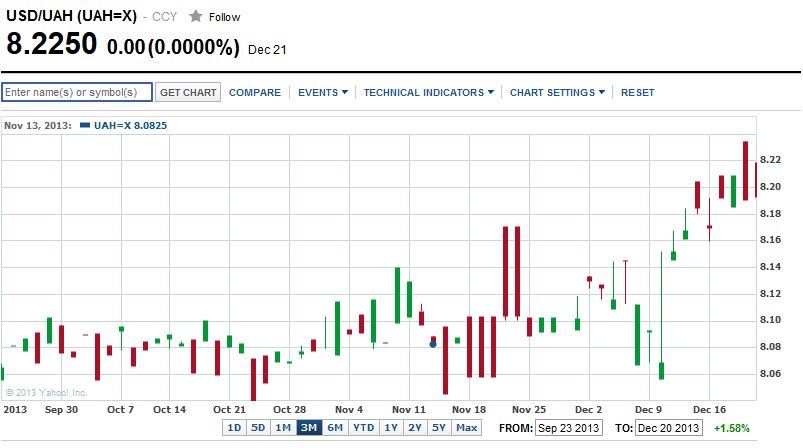Click the Follow star icon

coord(195,16)
